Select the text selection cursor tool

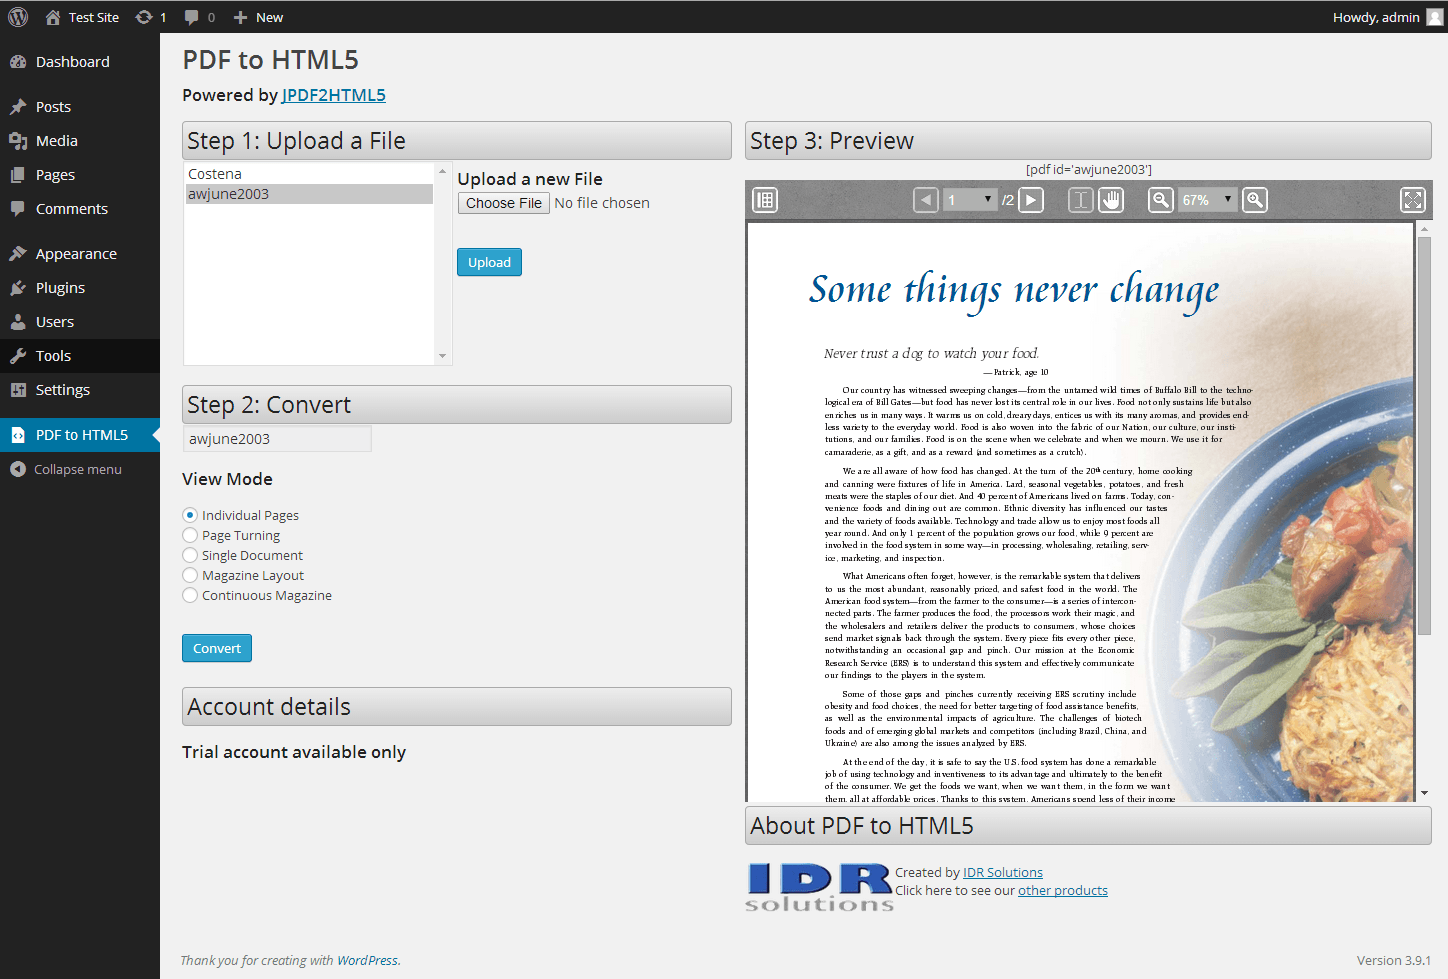(1080, 200)
